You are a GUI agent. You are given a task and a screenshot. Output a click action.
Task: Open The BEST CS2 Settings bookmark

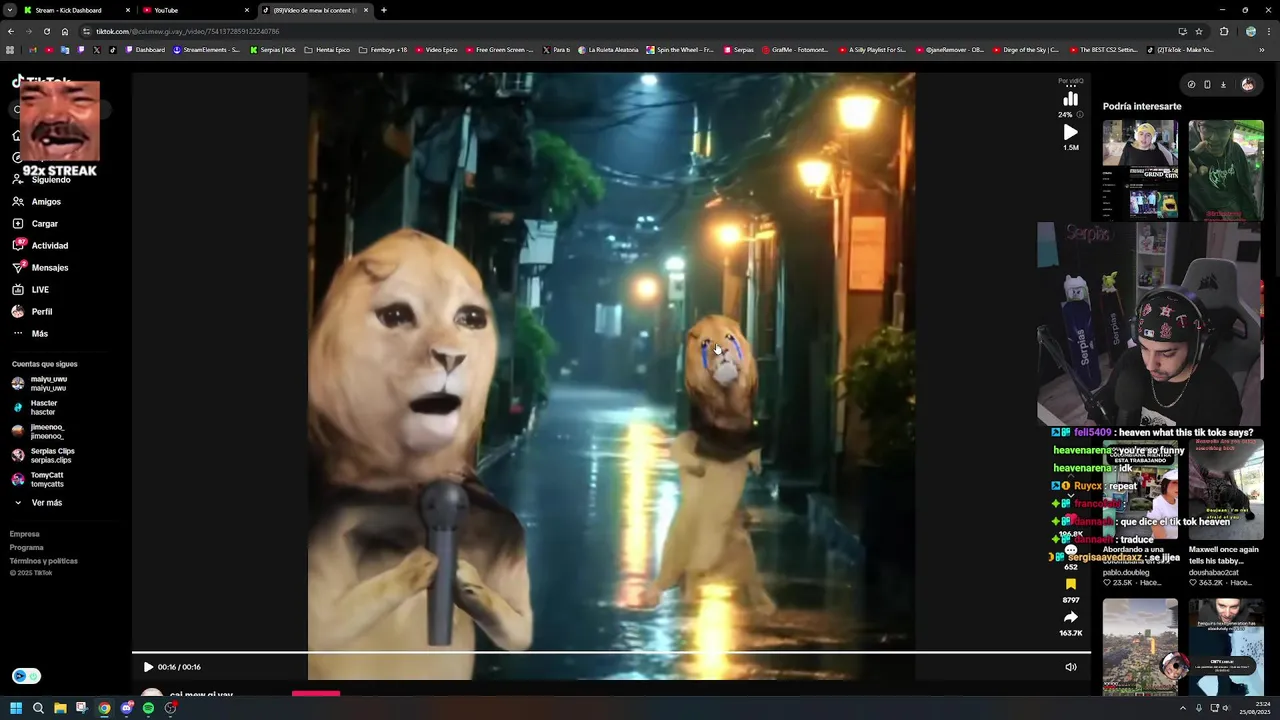[1103, 50]
